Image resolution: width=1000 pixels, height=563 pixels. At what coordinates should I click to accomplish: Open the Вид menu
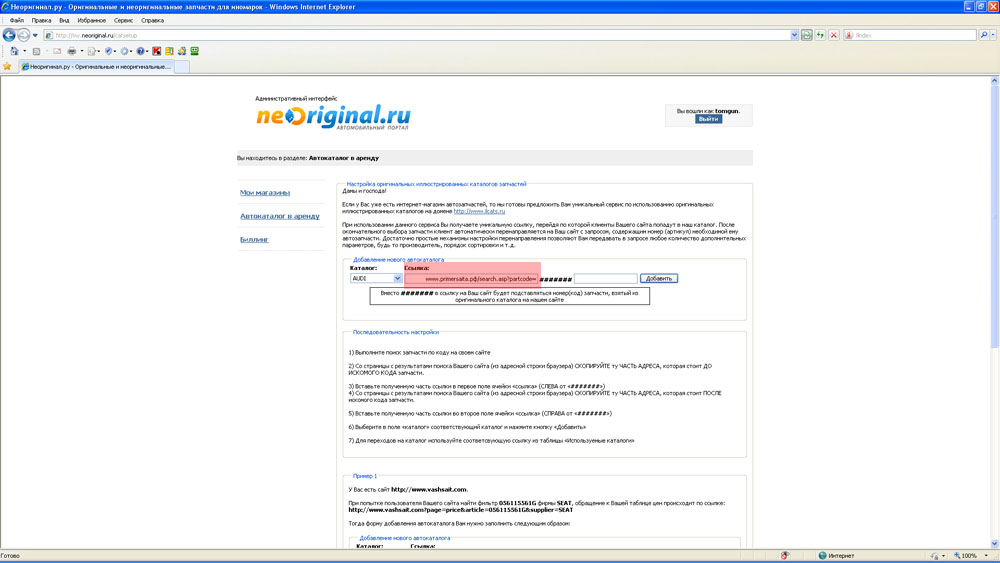(x=64, y=20)
